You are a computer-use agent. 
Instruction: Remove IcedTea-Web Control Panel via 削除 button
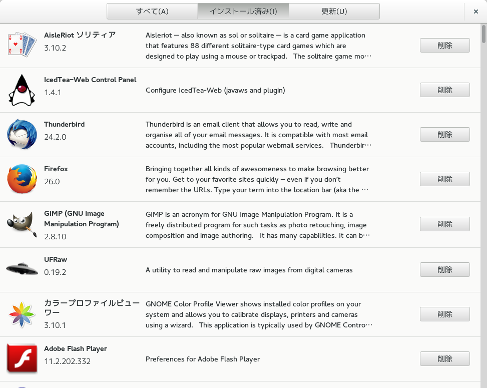tap(445, 90)
